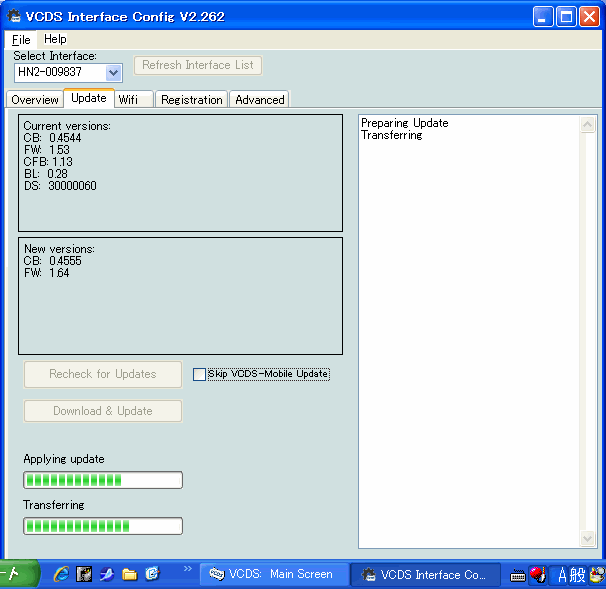Screen dimensions: 606x589
Task: Click current 'CB: 0.4544' version text
Action: [52, 138]
